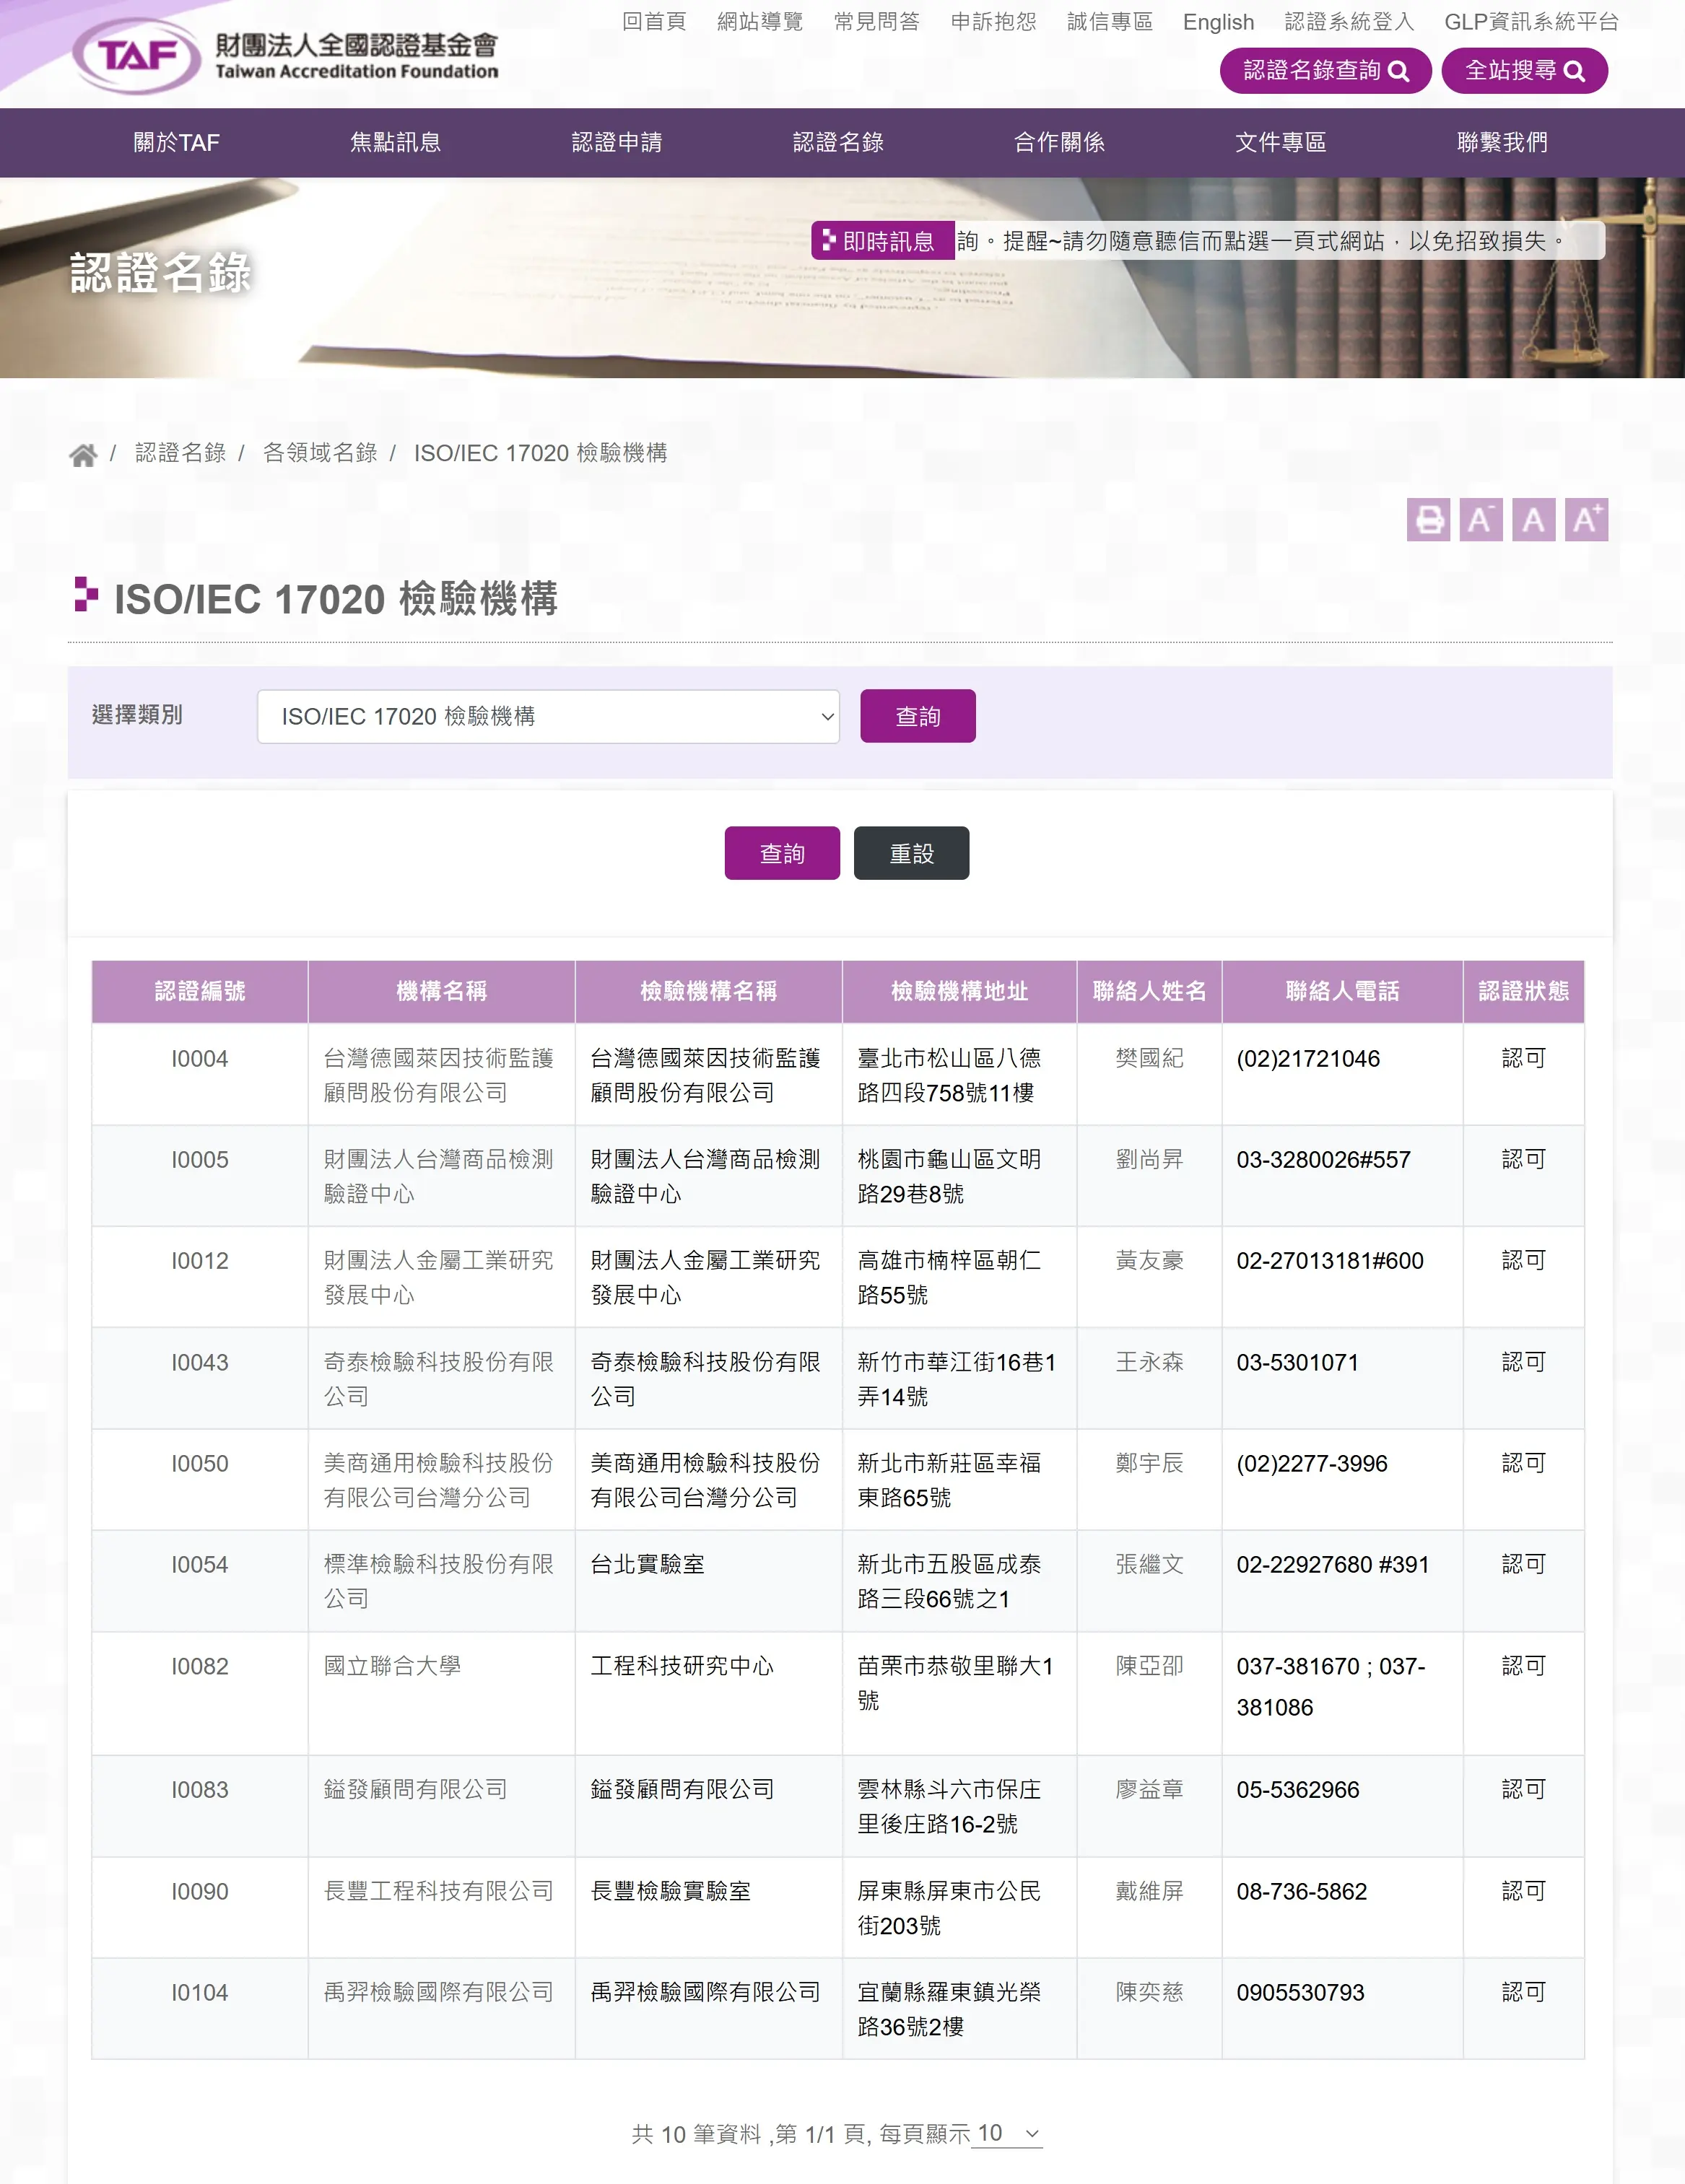Open the 關於TAF menu

[x=176, y=143]
